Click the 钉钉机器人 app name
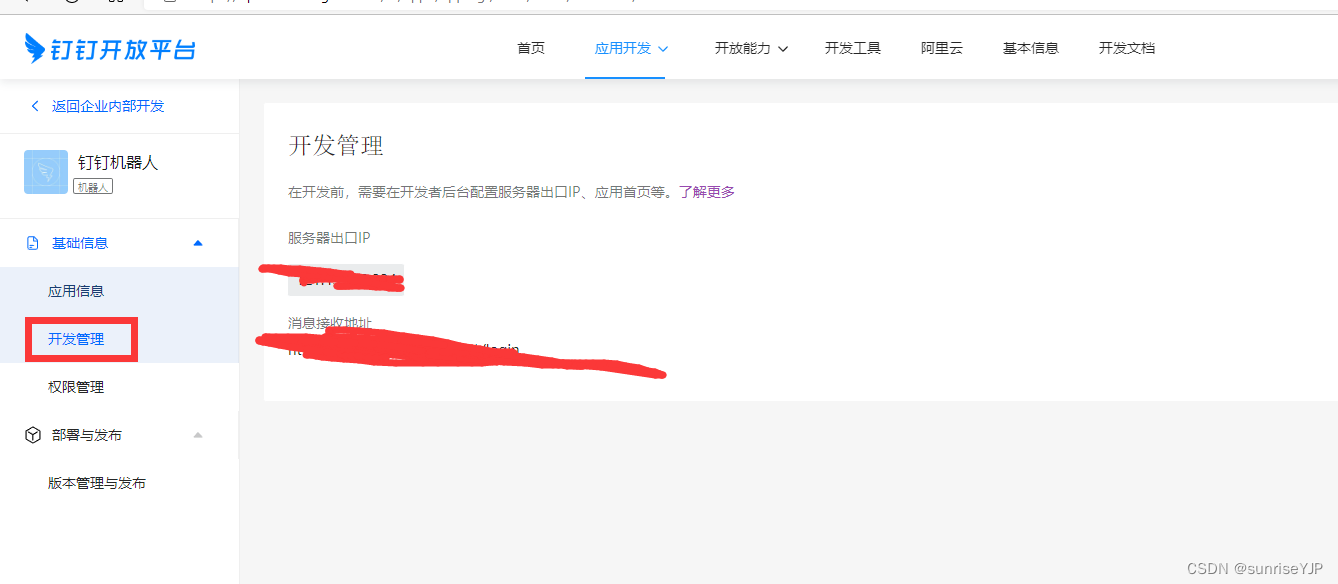This screenshot has height=584, width=1338. pos(118,163)
